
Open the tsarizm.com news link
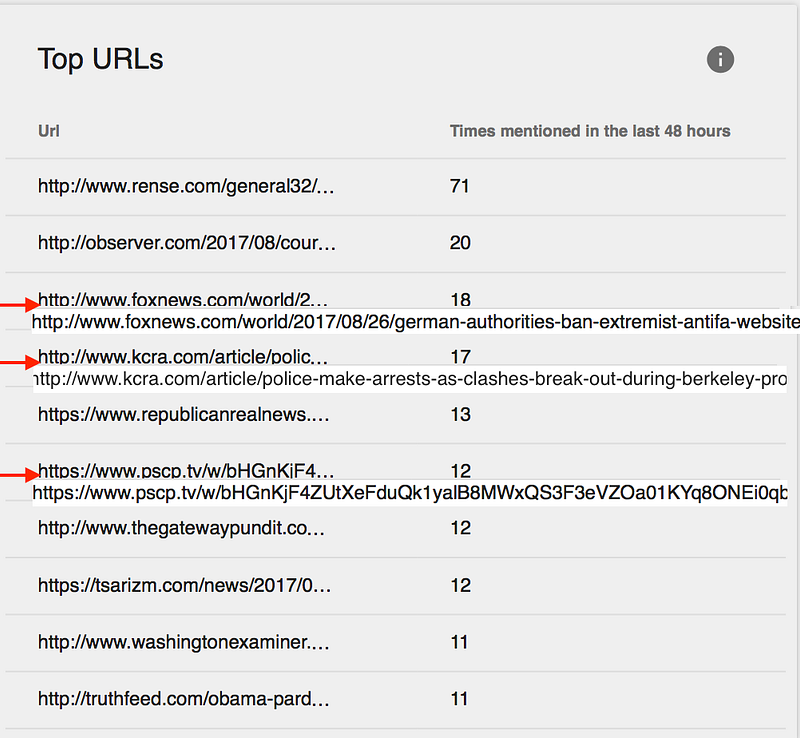pos(184,585)
